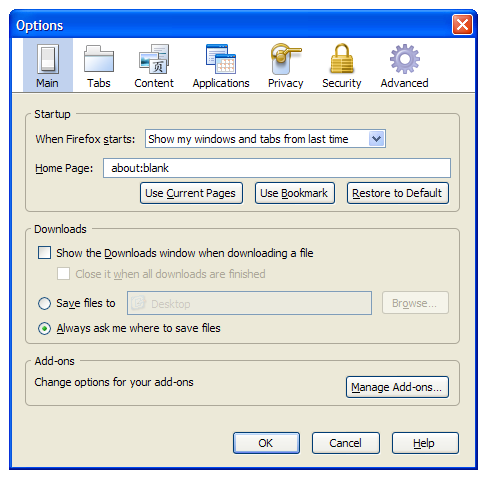Viewport: 487px width, 479px height.
Task: Enable Show the Downloads window checkbox
Action: [x=44, y=253]
